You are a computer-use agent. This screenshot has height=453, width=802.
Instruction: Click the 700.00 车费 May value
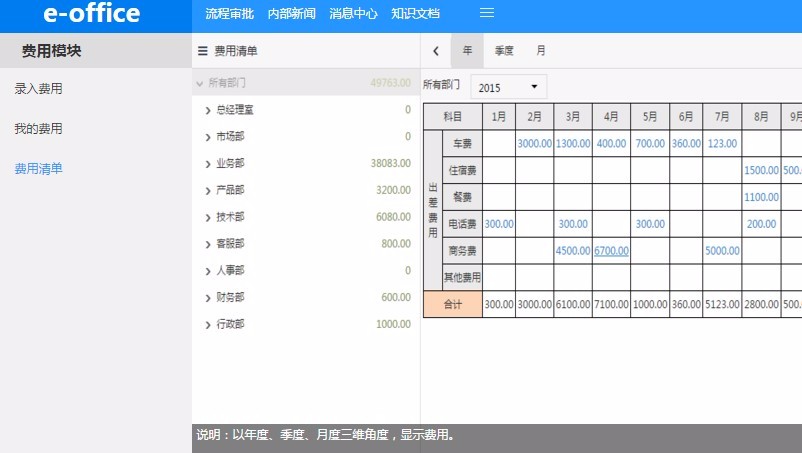pos(650,144)
